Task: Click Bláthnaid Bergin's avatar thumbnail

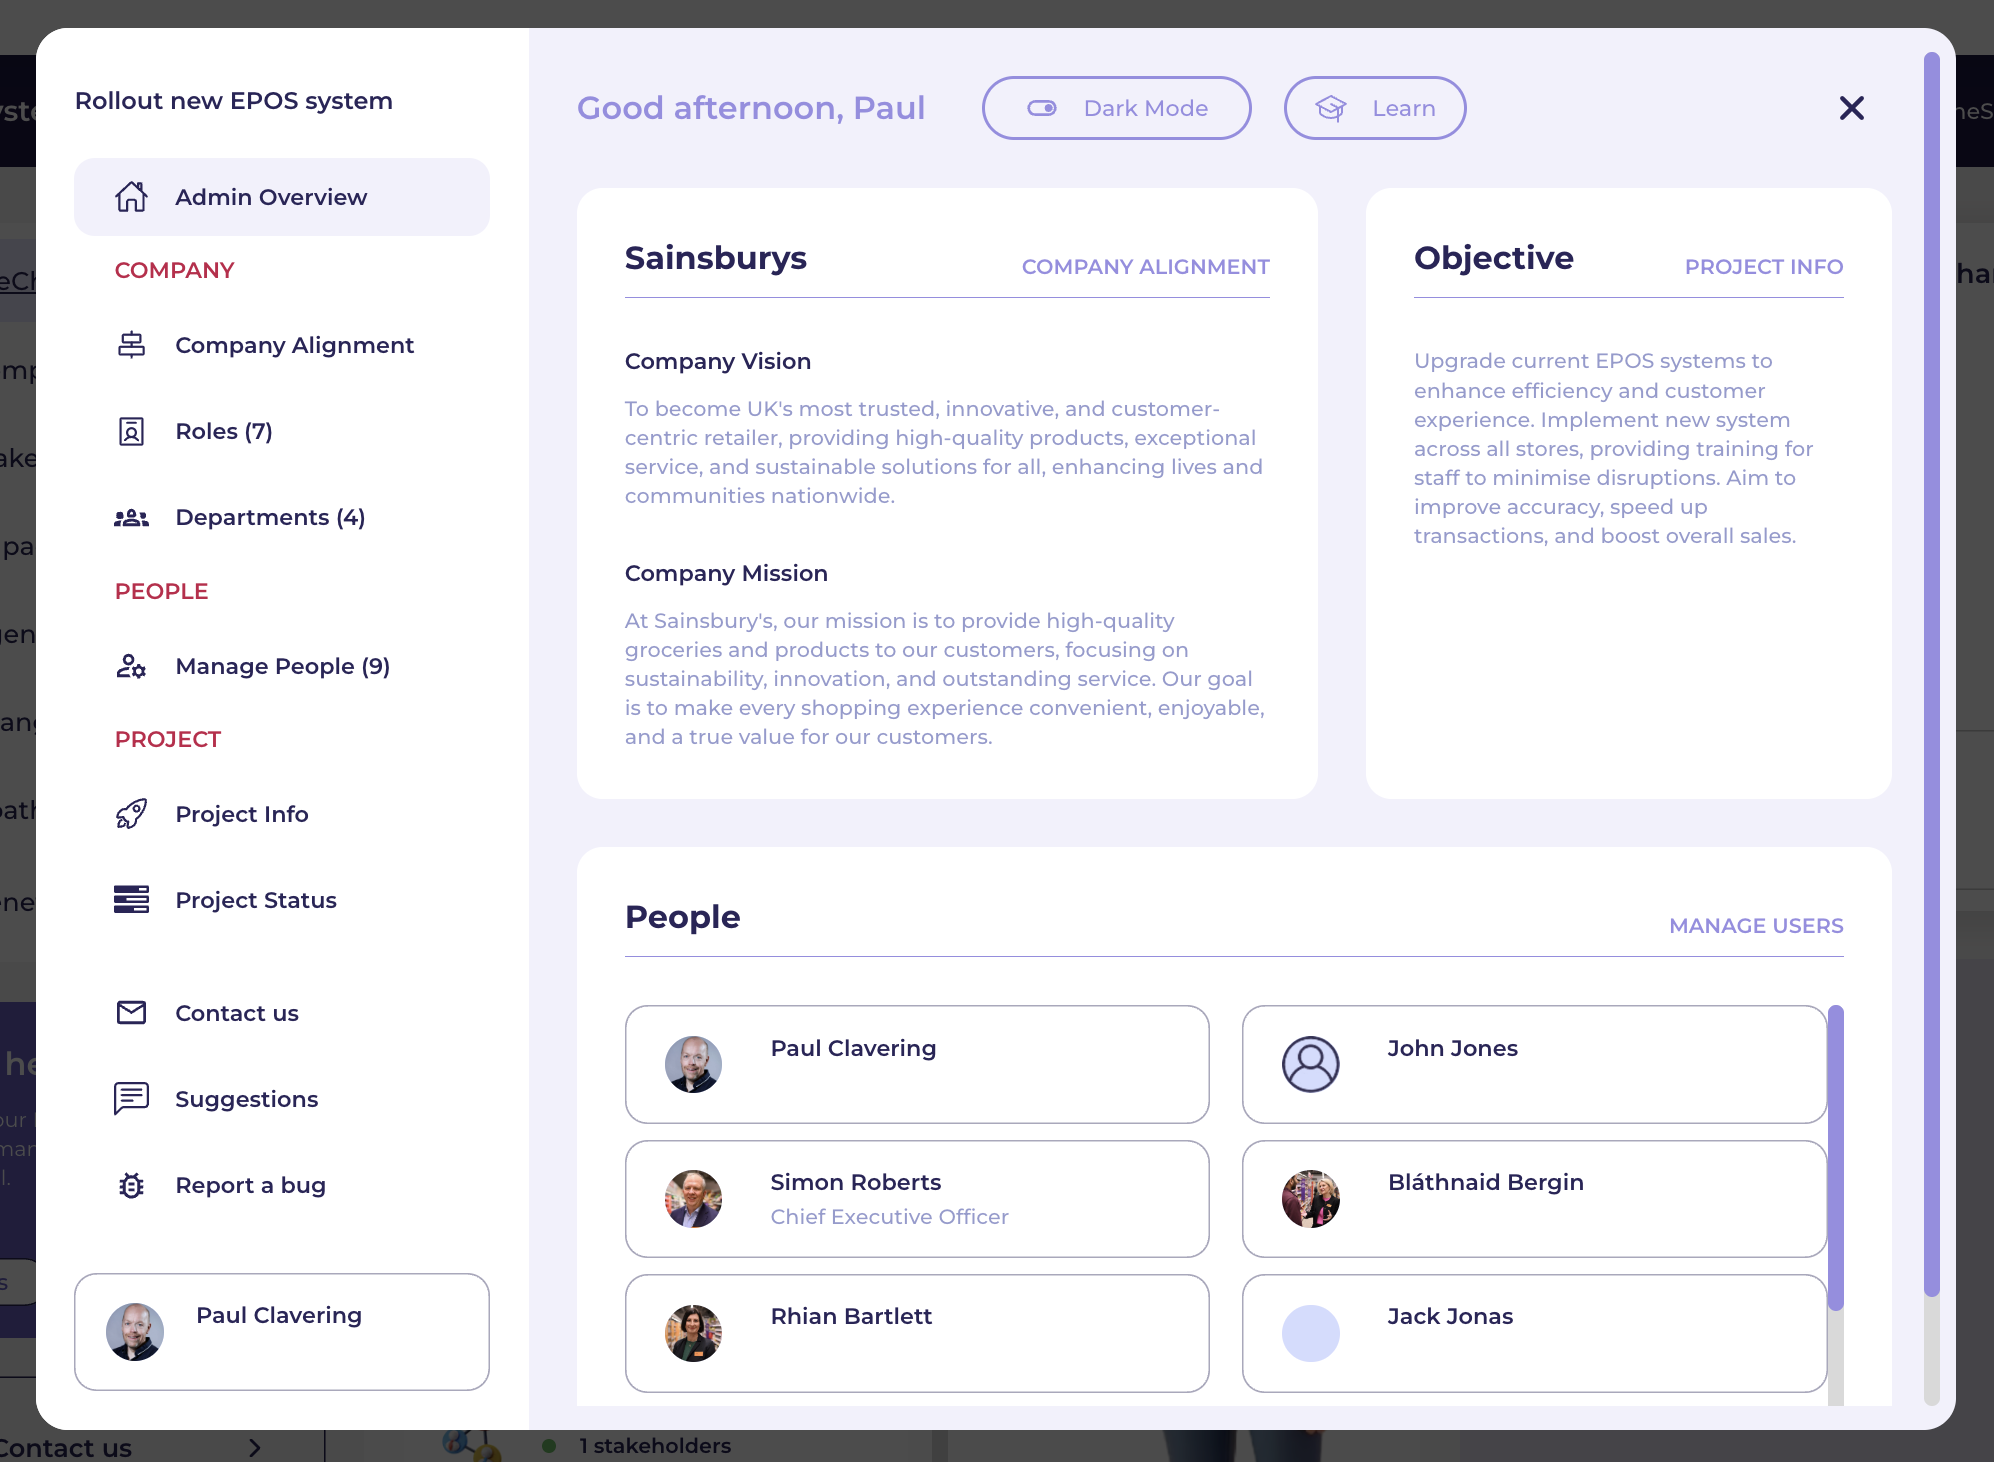Action: coord(1310,1198)
